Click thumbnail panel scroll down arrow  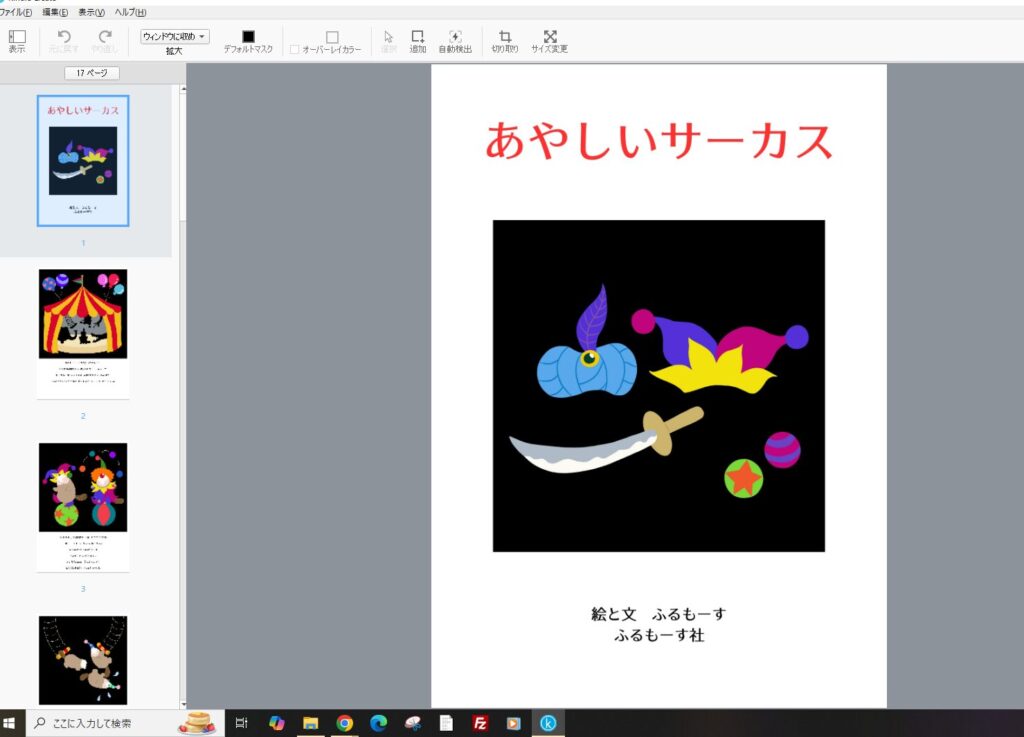click(x=183, y=704)
